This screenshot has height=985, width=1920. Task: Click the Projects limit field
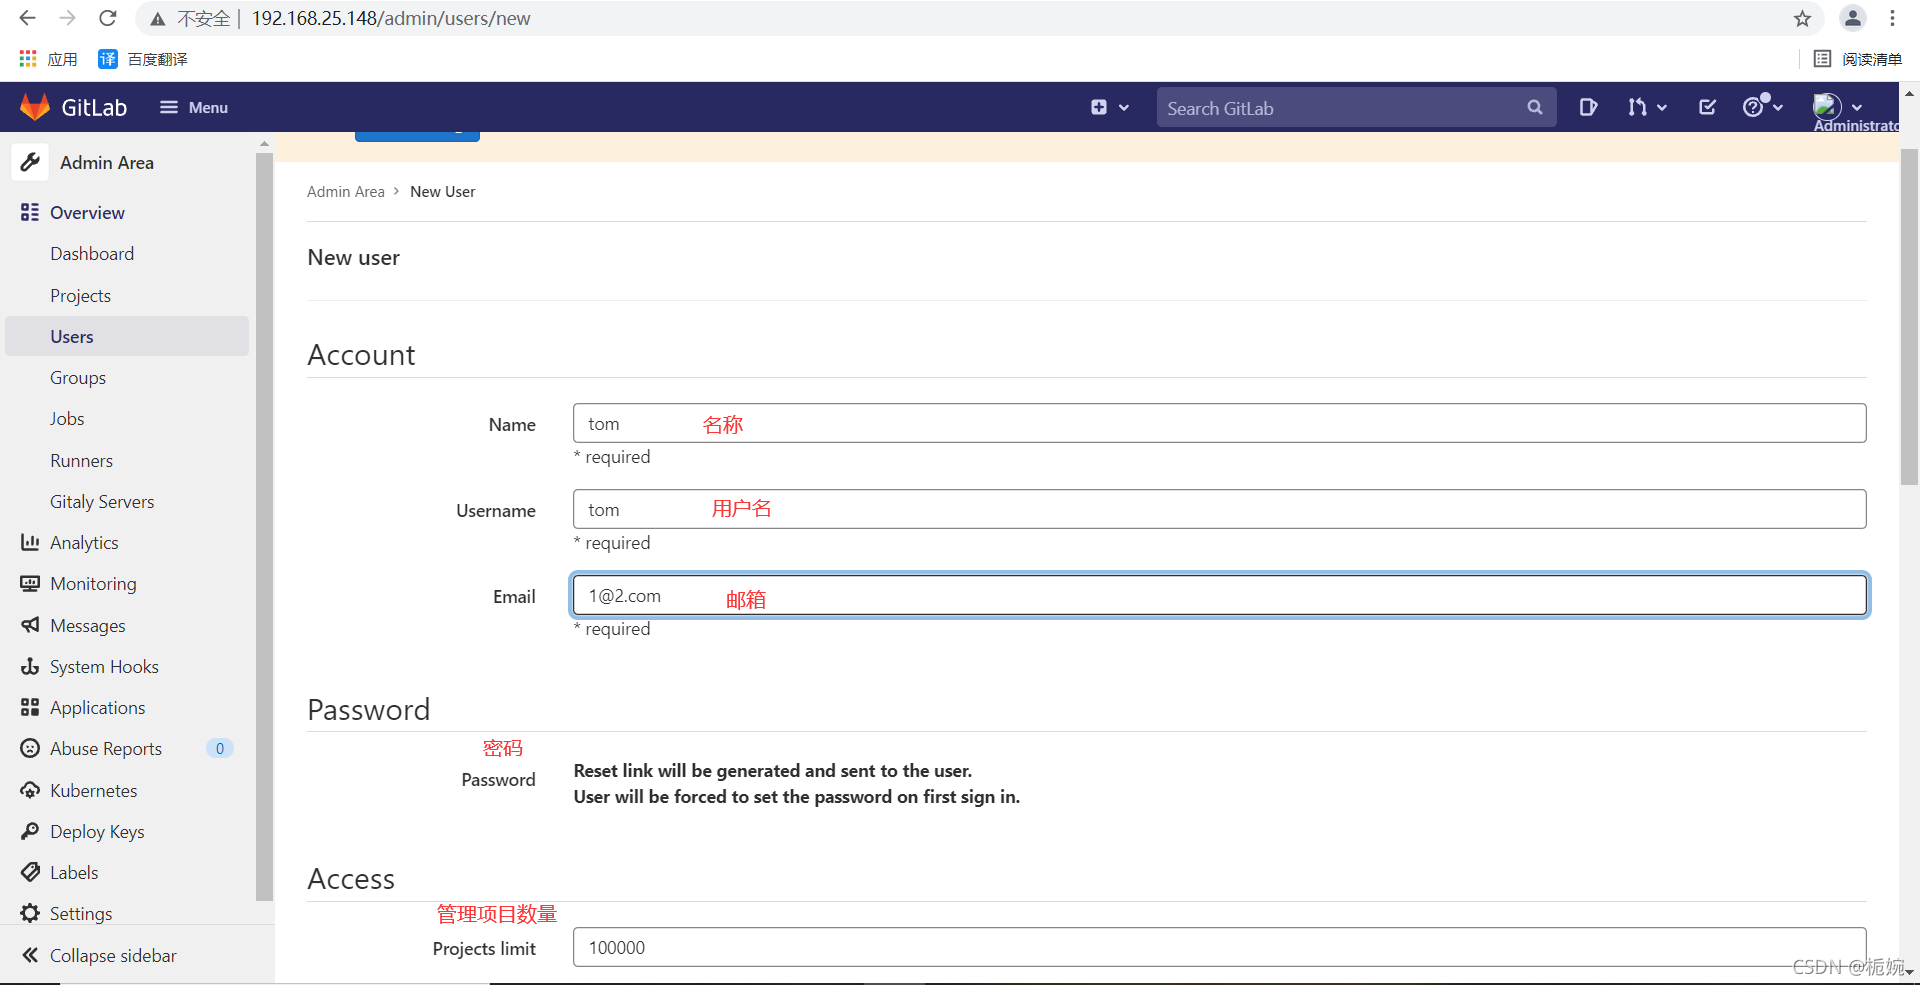point(1219,947)
